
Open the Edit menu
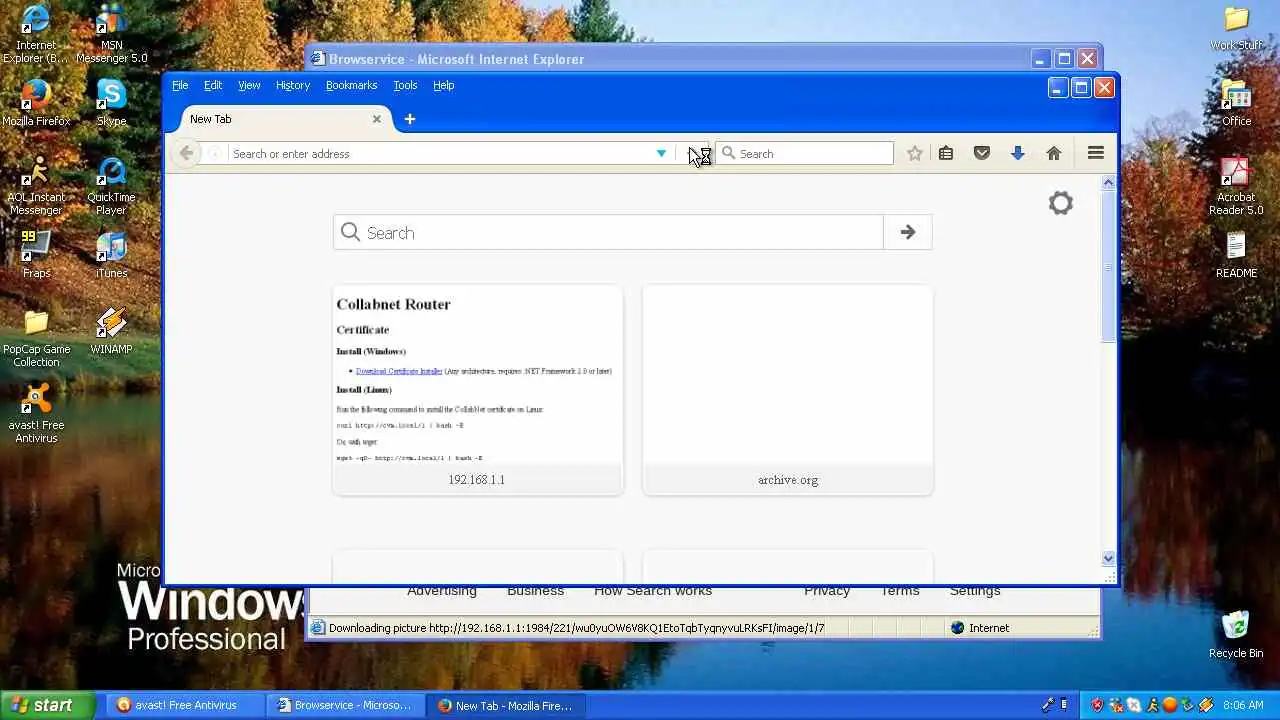[213, 85]
